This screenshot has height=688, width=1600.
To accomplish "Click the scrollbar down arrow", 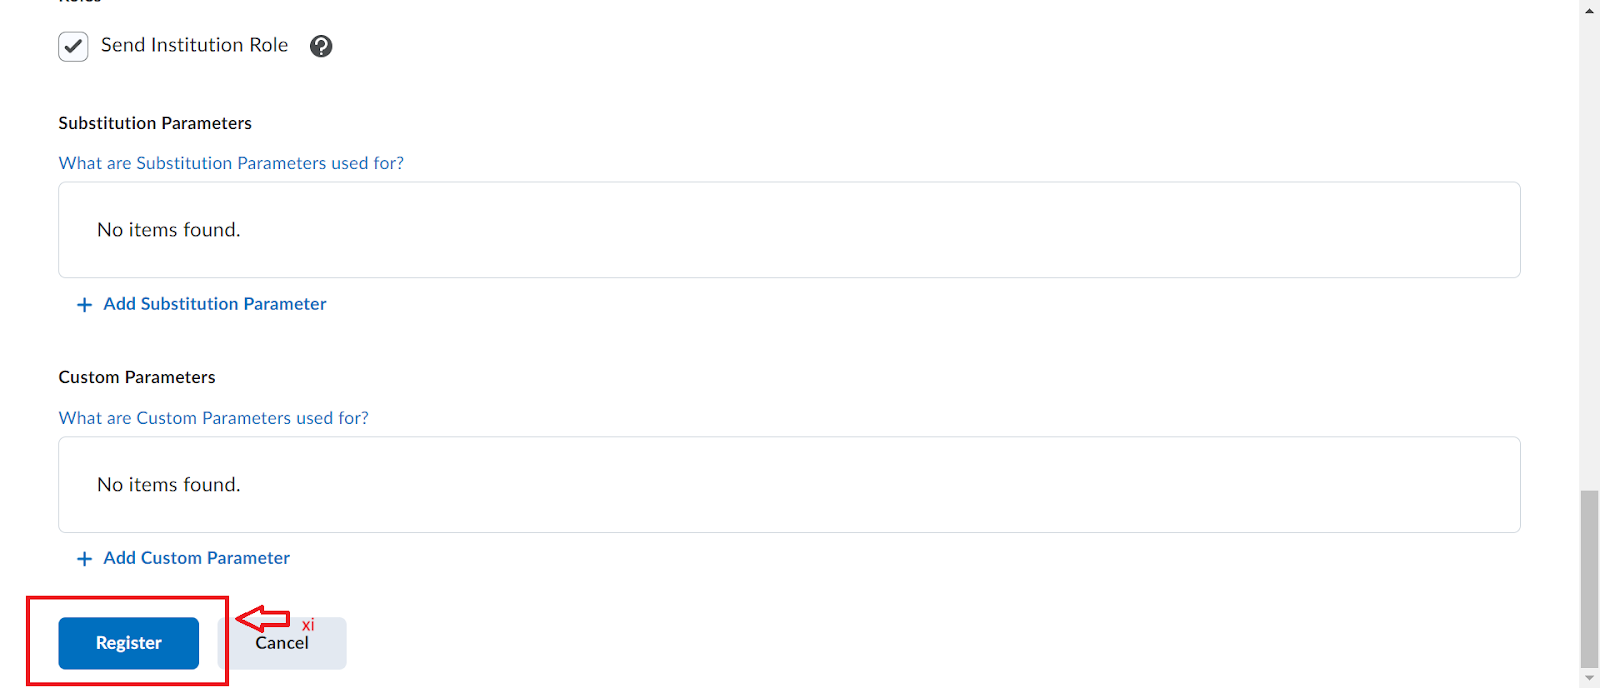I will 1590,678.
